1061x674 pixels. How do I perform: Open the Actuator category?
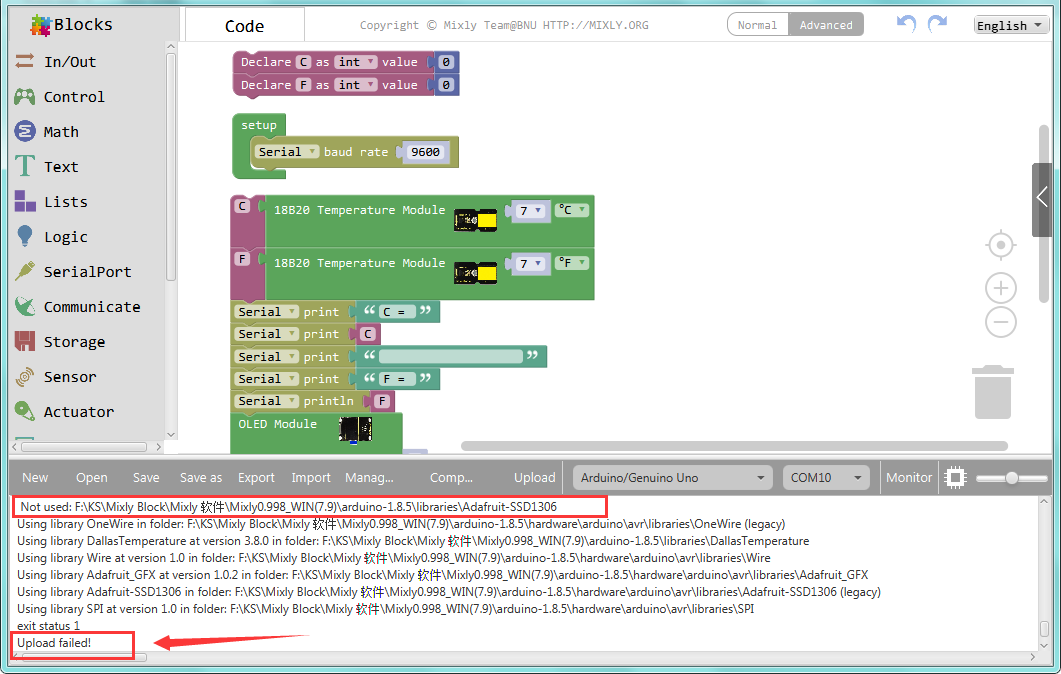tap(64, 411)
